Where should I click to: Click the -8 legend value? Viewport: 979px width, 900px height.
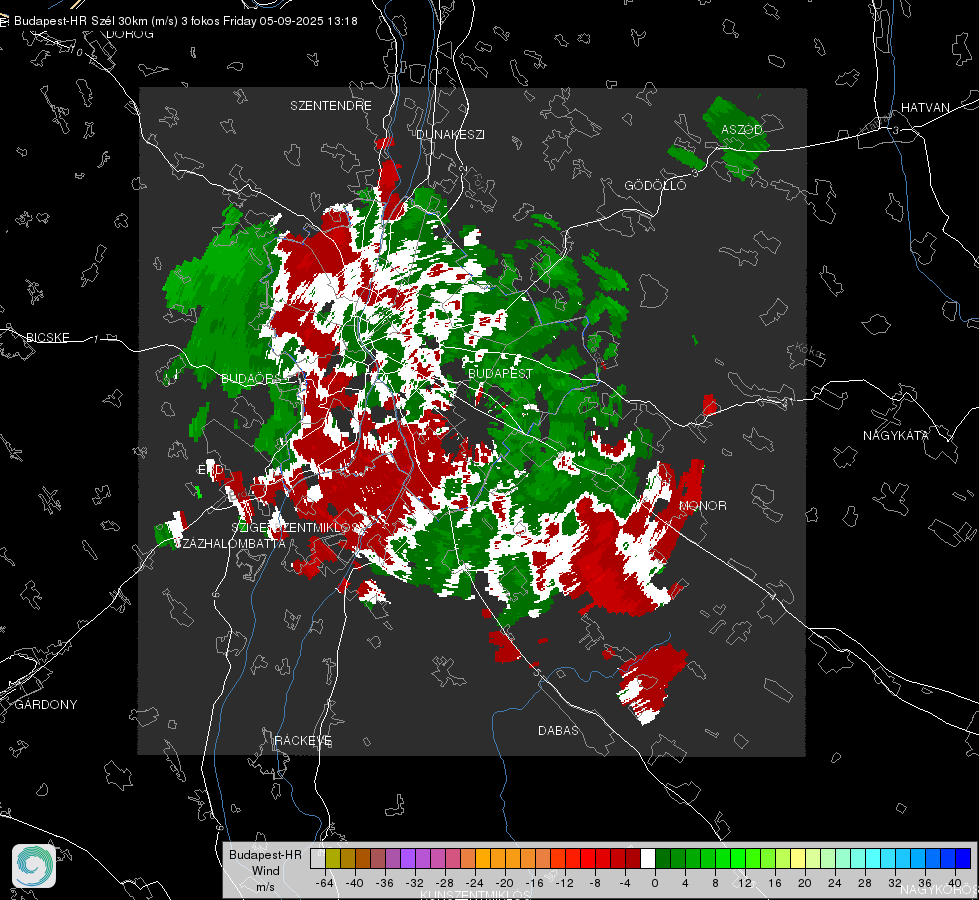click(x=595, y=883)
